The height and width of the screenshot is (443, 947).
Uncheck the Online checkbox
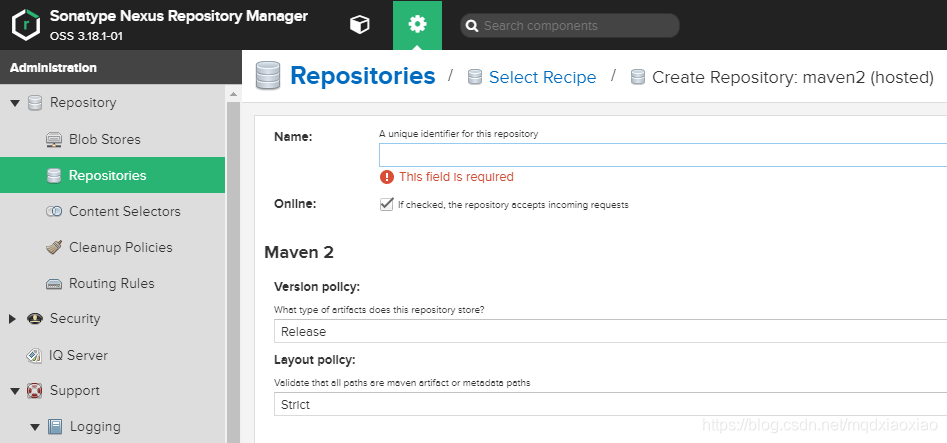[x=386, y=204]
